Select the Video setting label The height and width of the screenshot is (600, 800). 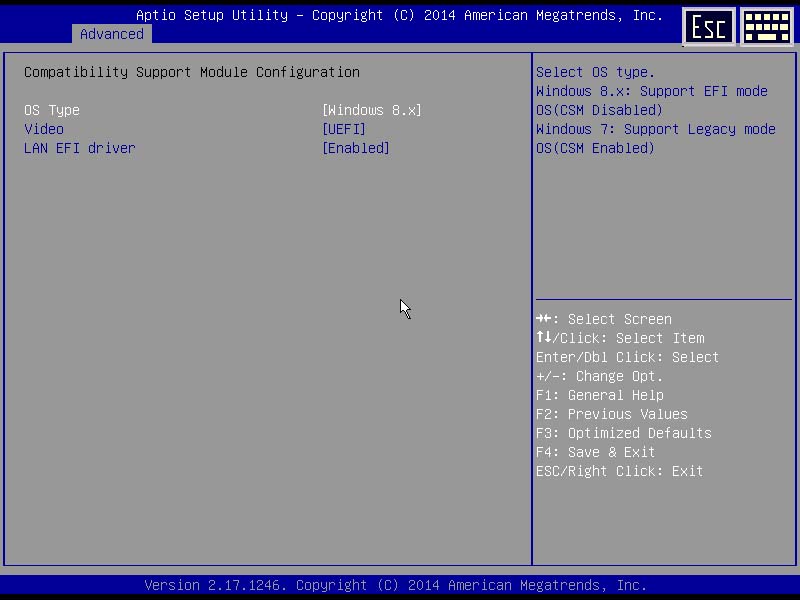(x=44, y=129)
